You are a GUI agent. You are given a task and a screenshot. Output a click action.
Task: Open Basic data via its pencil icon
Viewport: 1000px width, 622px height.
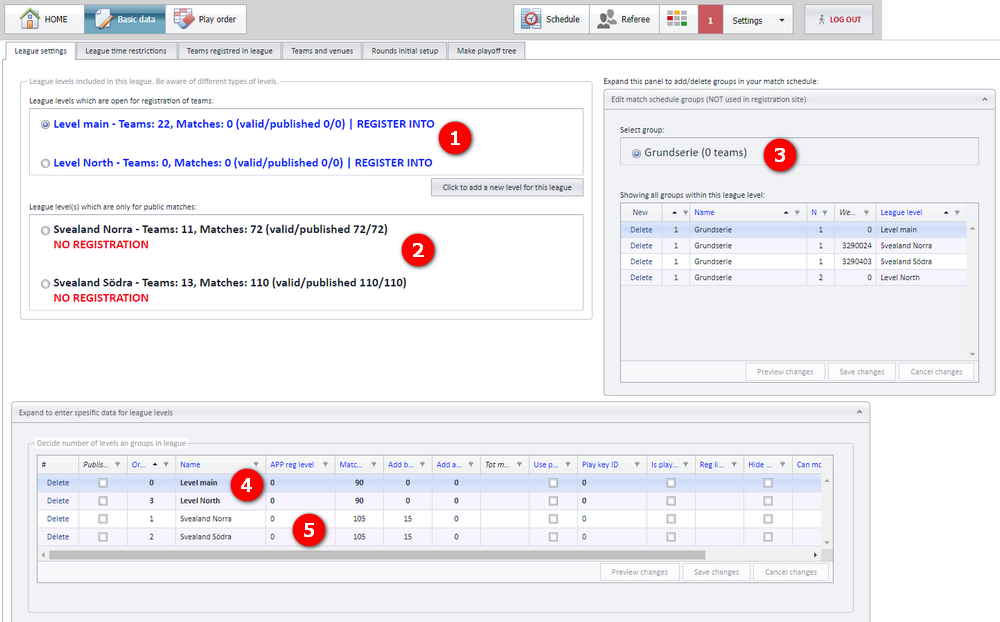tap(103, 19)
